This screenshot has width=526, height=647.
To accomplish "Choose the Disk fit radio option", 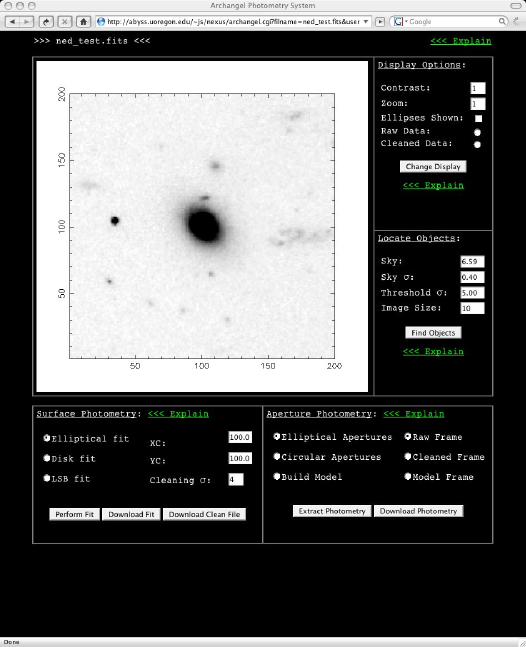I will (x=47, y=458).
